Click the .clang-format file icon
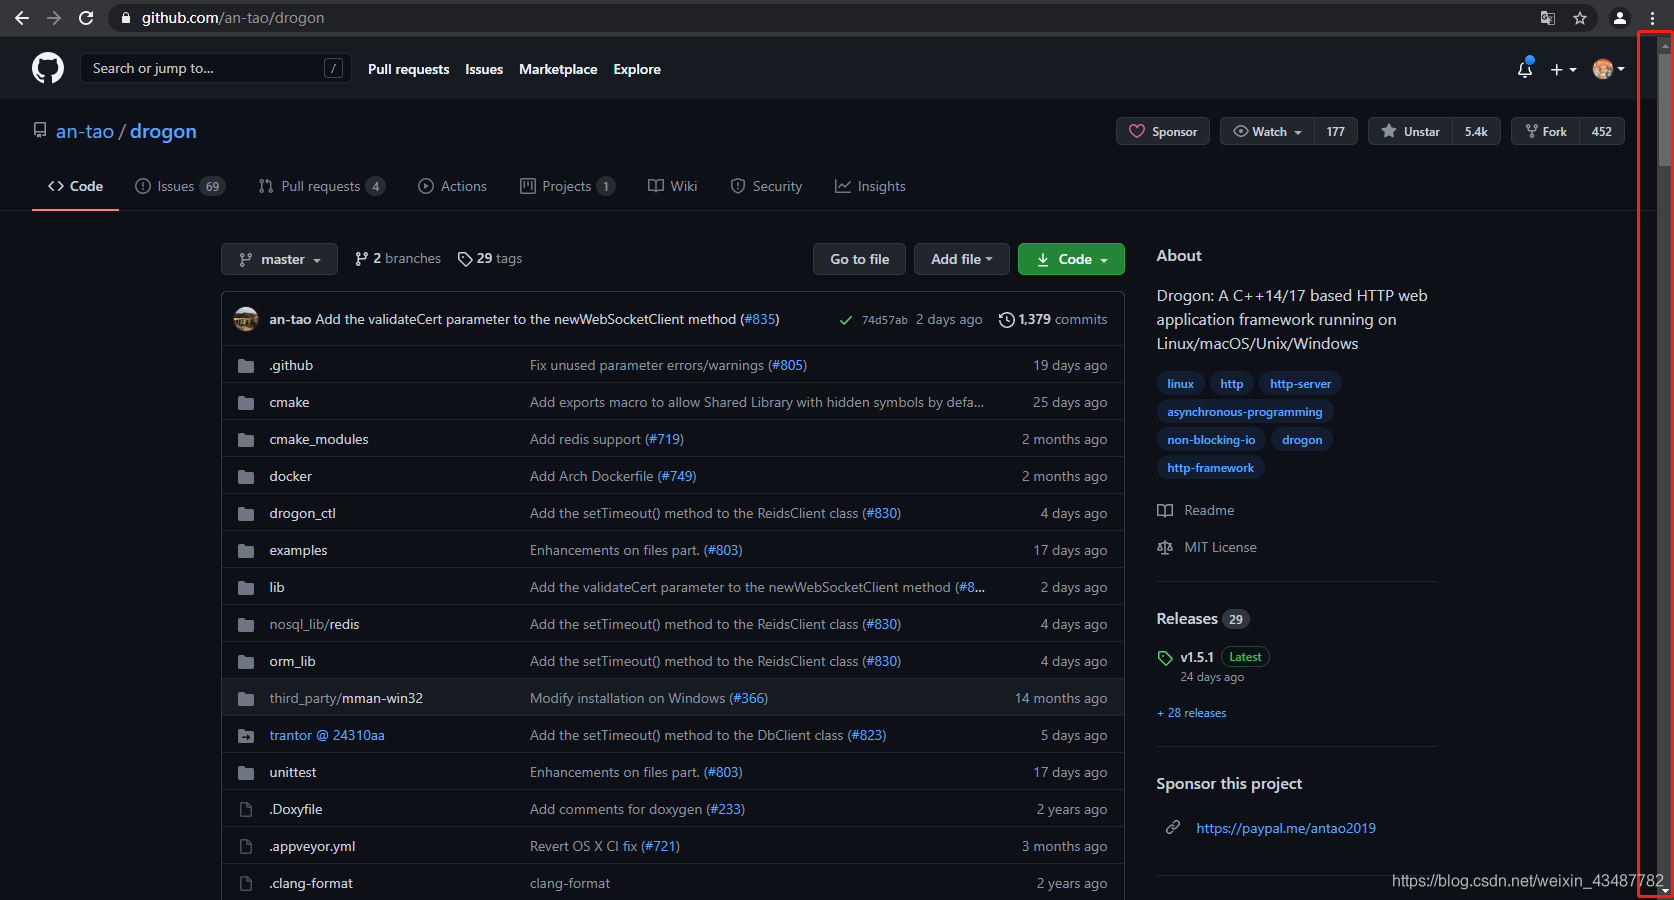 [246, 883]
